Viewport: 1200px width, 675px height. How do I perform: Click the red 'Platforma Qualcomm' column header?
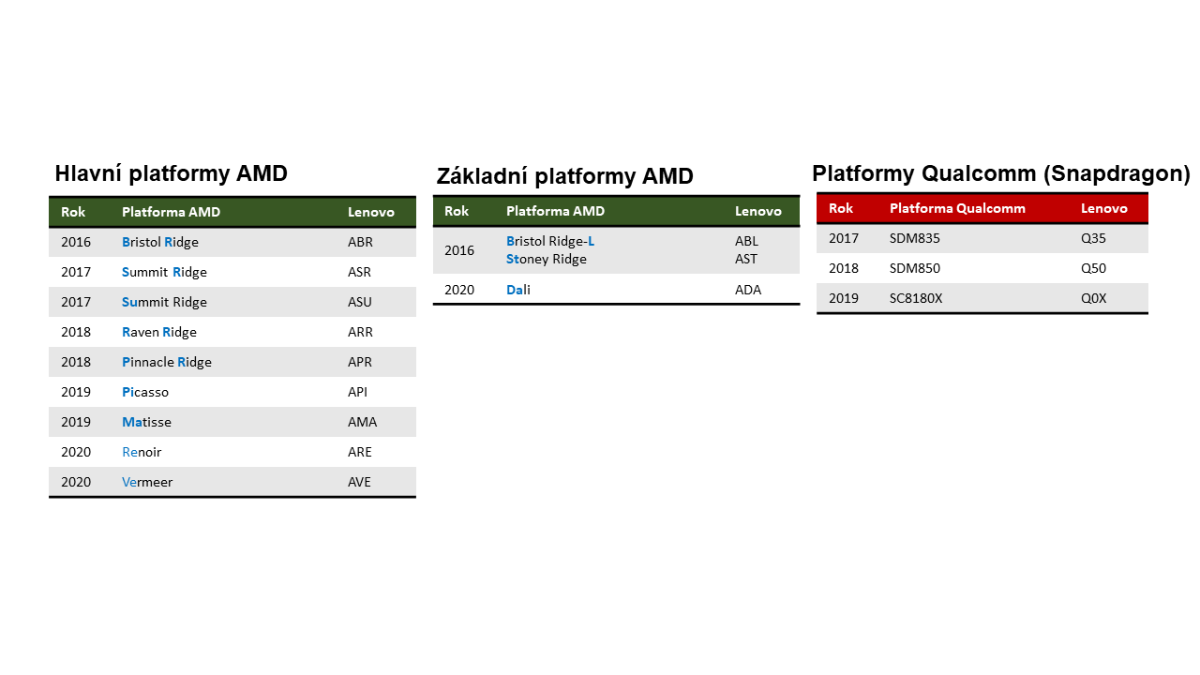pos(957,209)
